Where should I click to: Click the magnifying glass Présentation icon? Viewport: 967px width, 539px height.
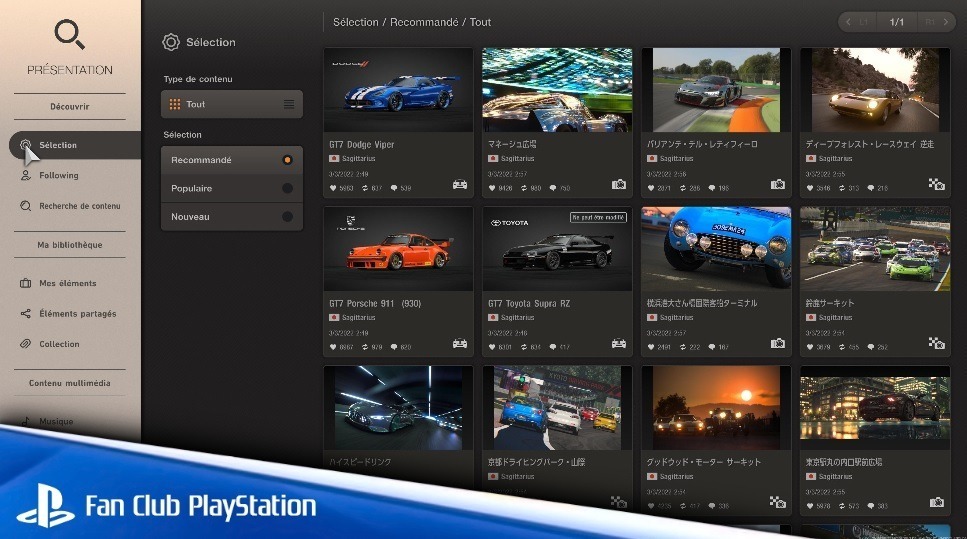click(x=69, y=34)
